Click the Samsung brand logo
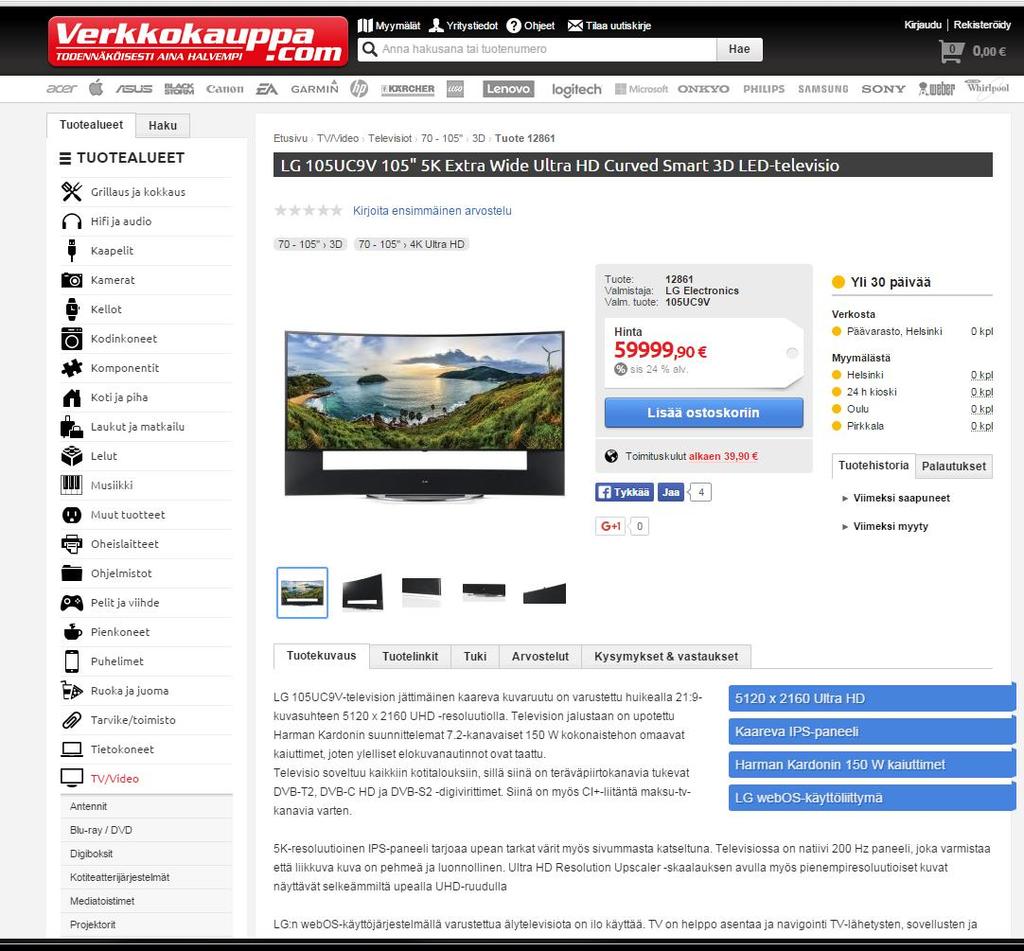 (x=823, y=89)
